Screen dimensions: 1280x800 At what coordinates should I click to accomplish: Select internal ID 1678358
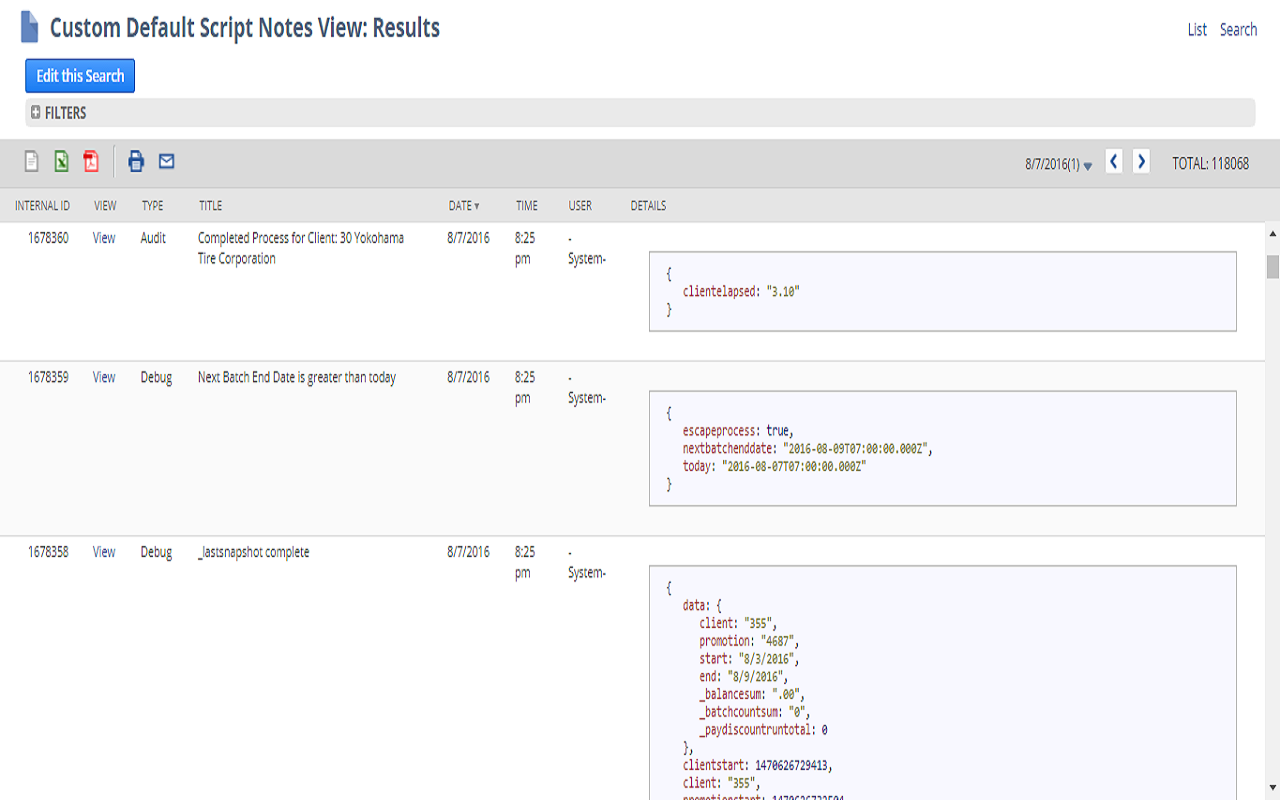[48, 552]
